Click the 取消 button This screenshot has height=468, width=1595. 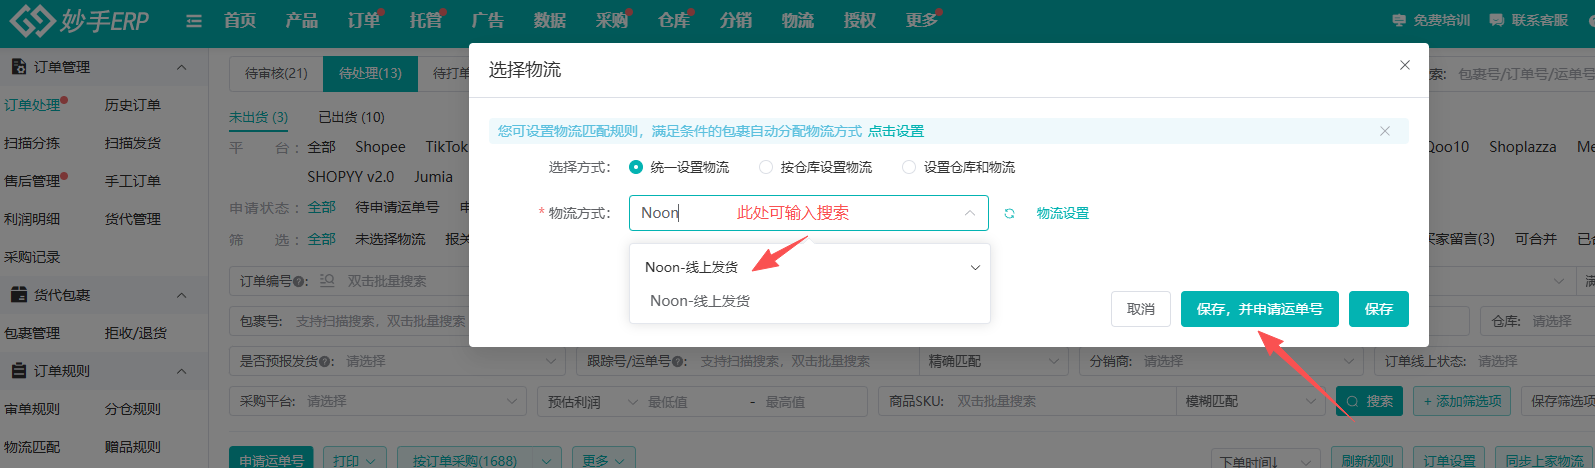[1141, 309]
